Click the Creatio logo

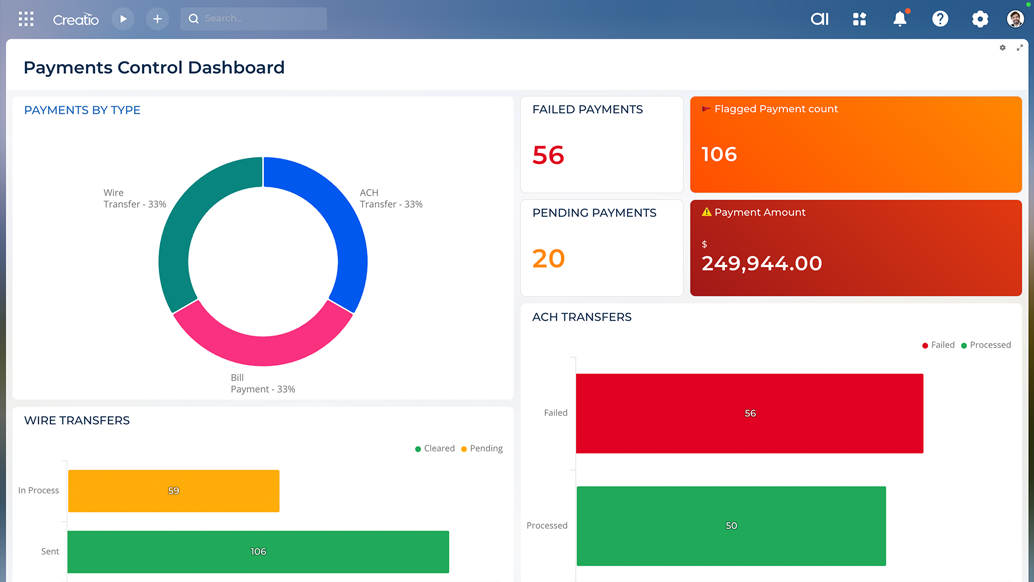(x=76, y=19)
